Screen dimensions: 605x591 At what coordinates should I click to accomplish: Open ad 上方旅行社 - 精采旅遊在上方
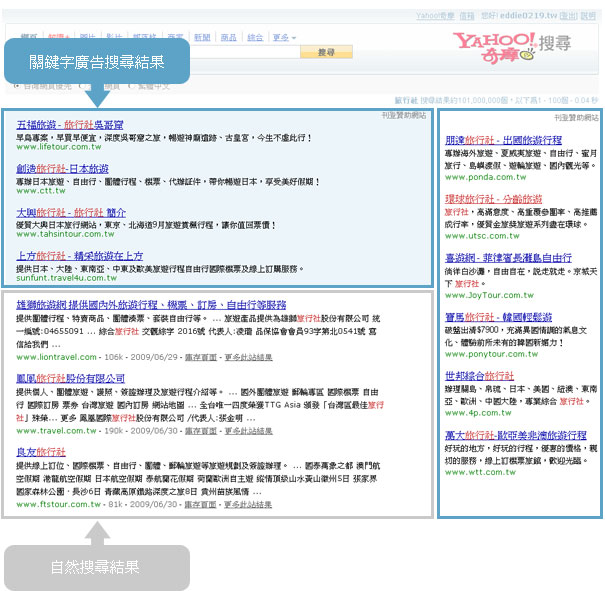click(79, 256)
